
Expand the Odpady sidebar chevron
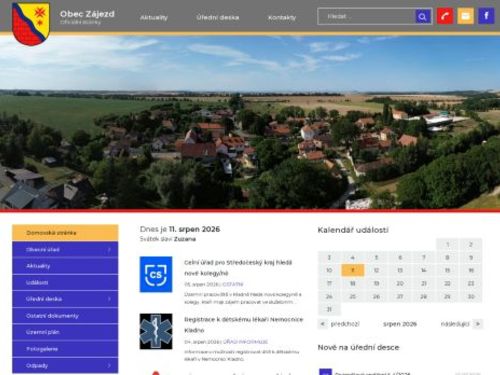[x=109, y=365]
